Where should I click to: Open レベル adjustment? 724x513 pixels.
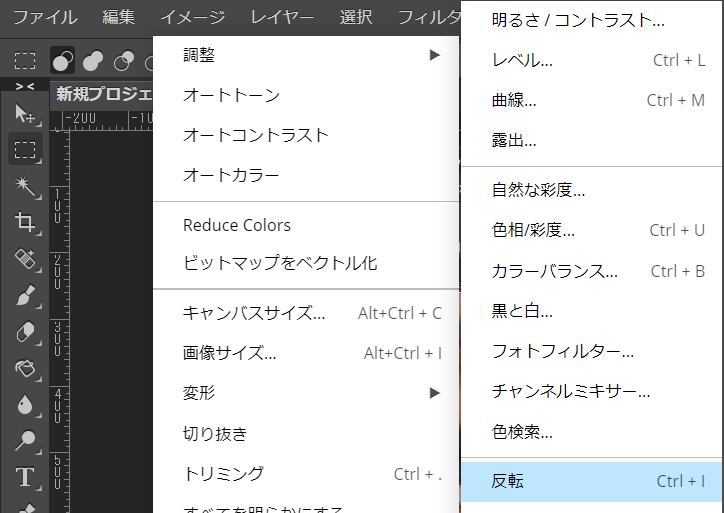coord(591,60)
